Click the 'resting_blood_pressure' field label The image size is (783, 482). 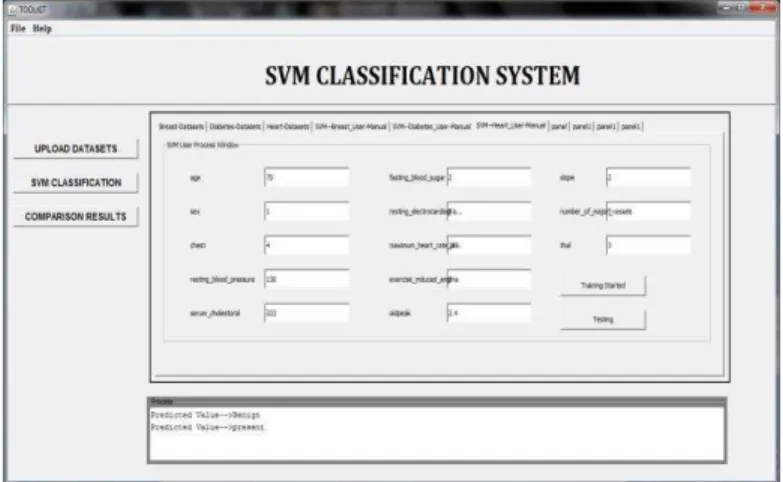pyautogui.click(x=222, y=279)
